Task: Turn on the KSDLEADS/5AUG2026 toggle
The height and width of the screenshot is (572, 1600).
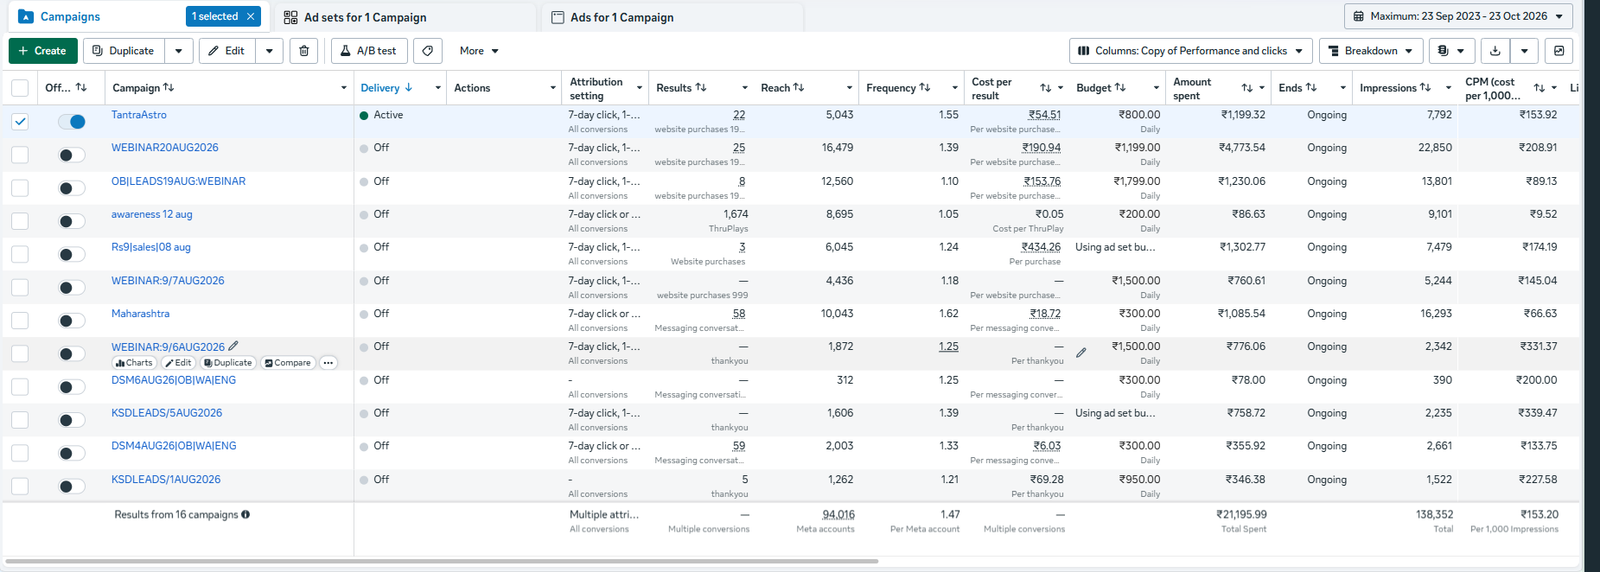Action: pyautogui.click(x=71, y=420)
